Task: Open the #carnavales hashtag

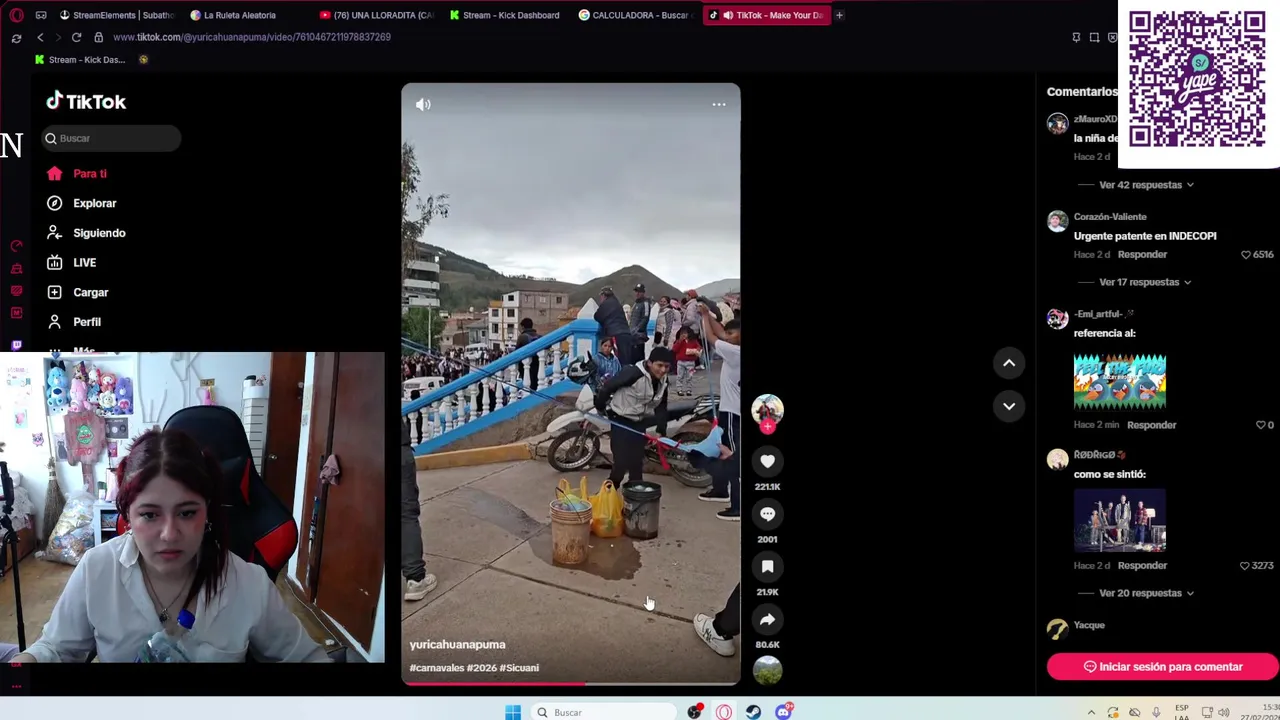Action: pyautogui.click(x=436, y=668)
